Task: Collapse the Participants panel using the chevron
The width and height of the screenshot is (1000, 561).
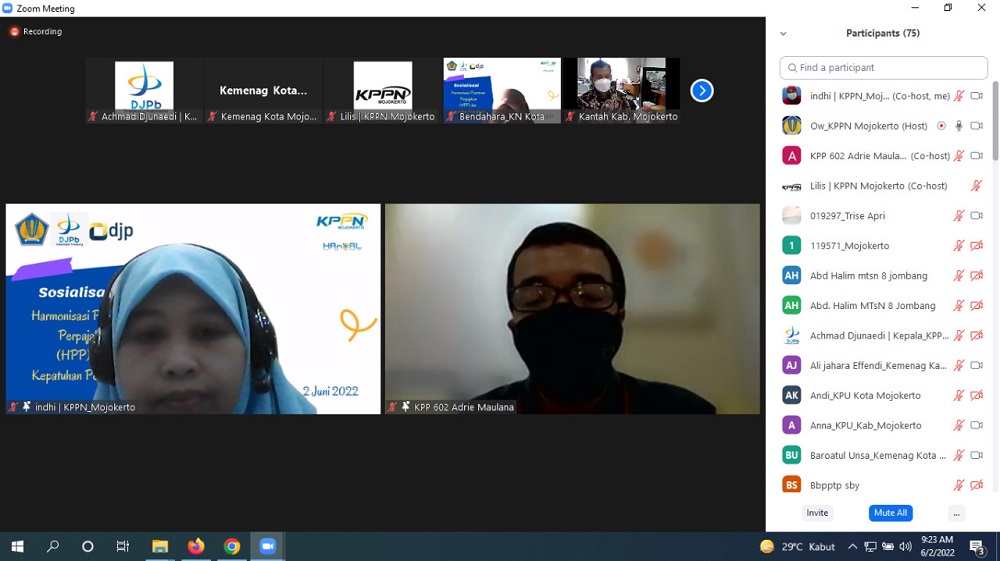Action: 783,34
